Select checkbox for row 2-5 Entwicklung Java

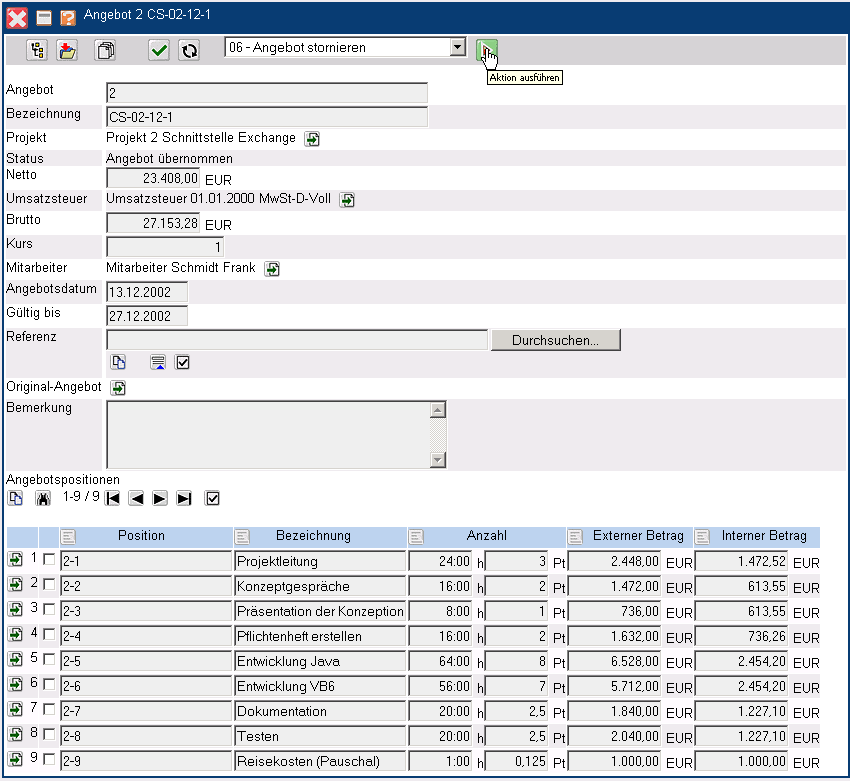coord(49,660)
